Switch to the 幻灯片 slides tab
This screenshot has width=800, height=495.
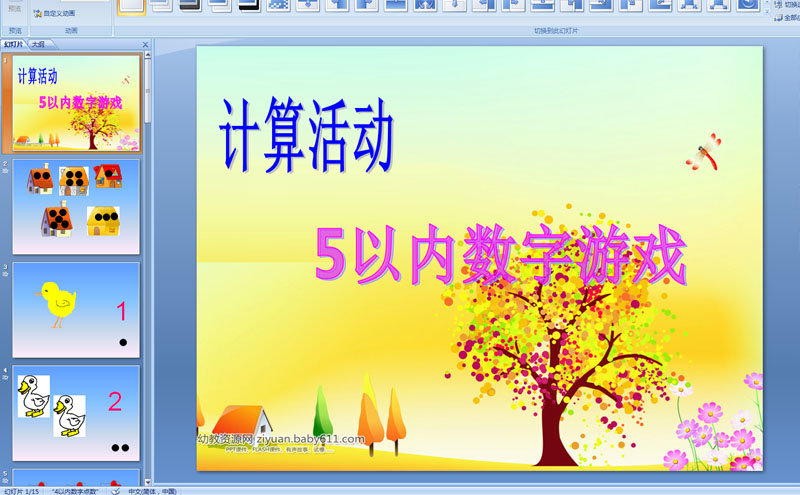[14, 44]
